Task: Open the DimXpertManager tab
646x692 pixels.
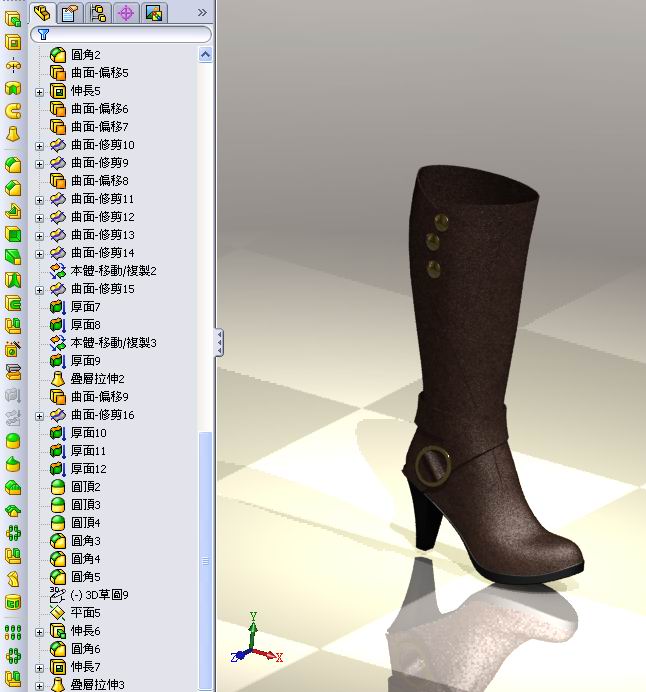Action: pos(126,13)
